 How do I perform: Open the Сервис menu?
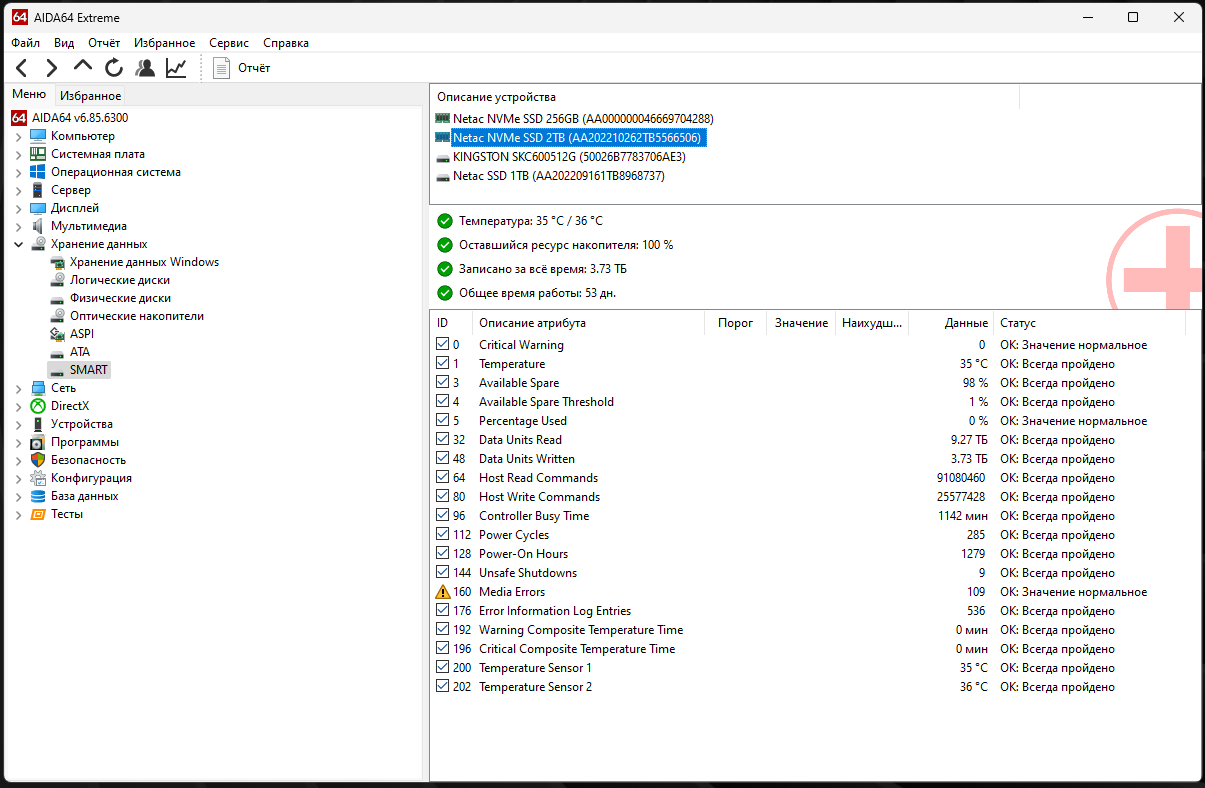click(229, 43)
